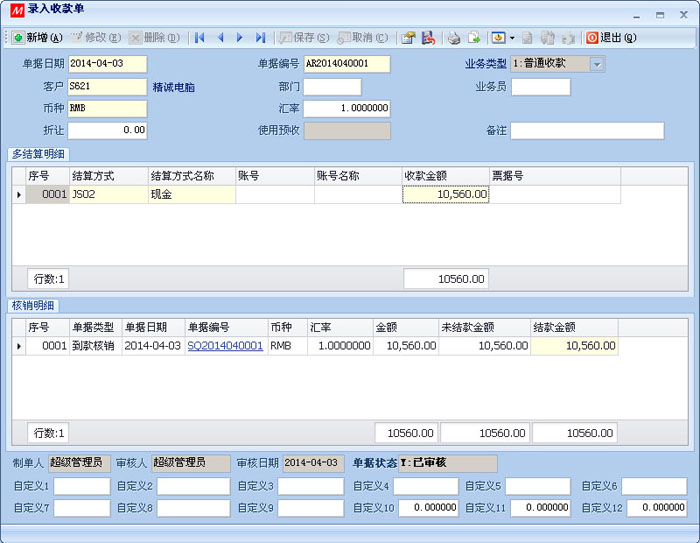Click the 退出 (Exit) toolbar button

[x=611, y=38]
